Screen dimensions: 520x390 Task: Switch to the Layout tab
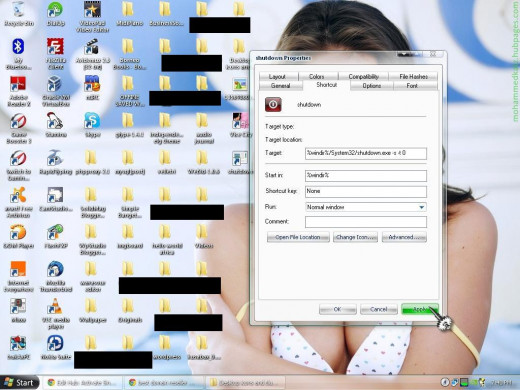277,77
